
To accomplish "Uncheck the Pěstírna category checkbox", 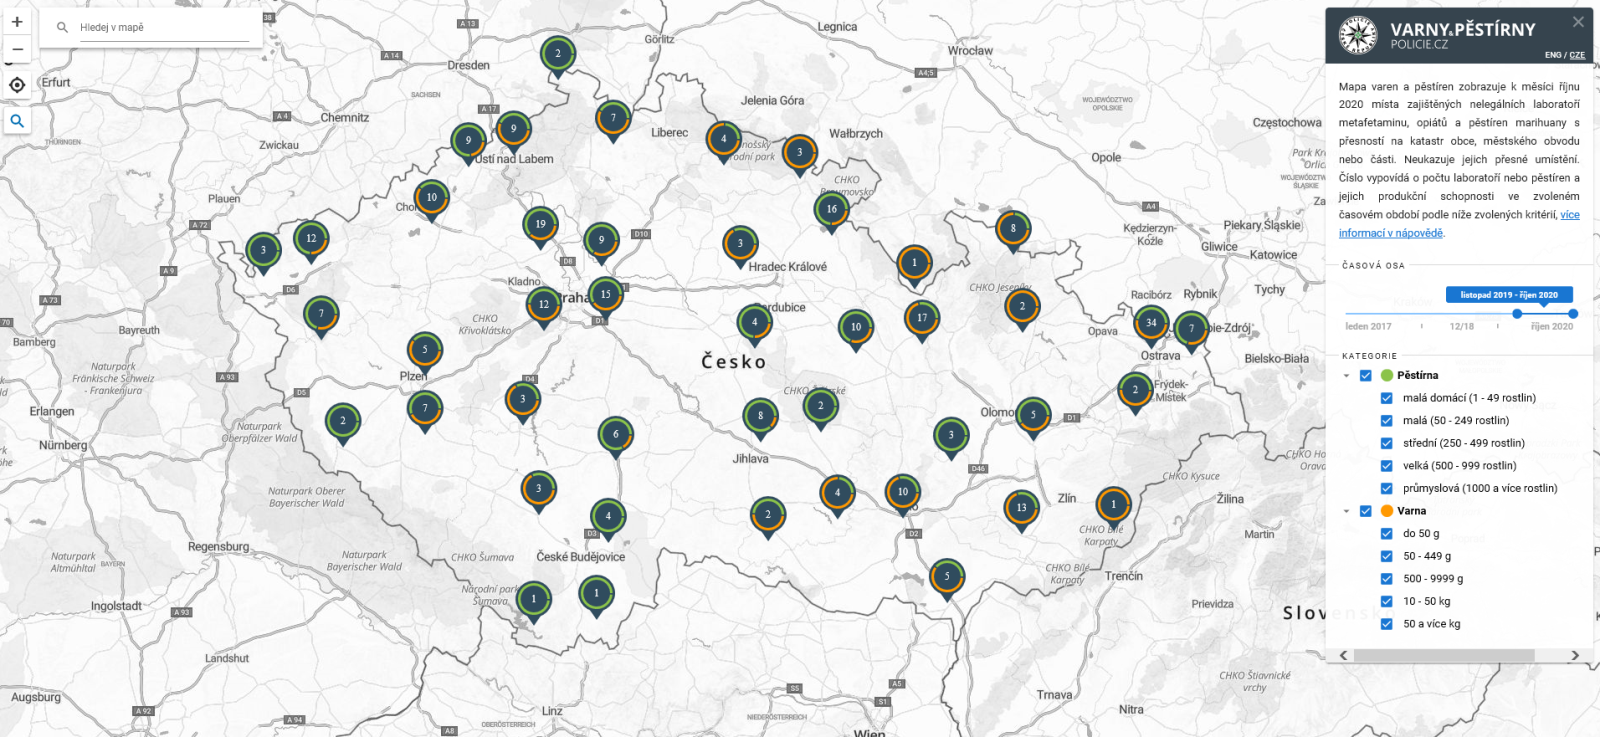I will point(1366,376).
